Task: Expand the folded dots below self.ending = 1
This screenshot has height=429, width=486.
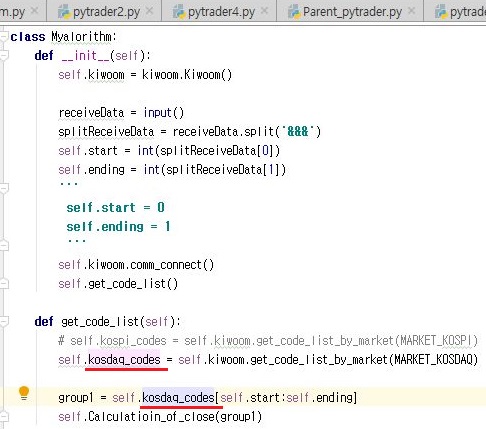Action: [4, 246]
